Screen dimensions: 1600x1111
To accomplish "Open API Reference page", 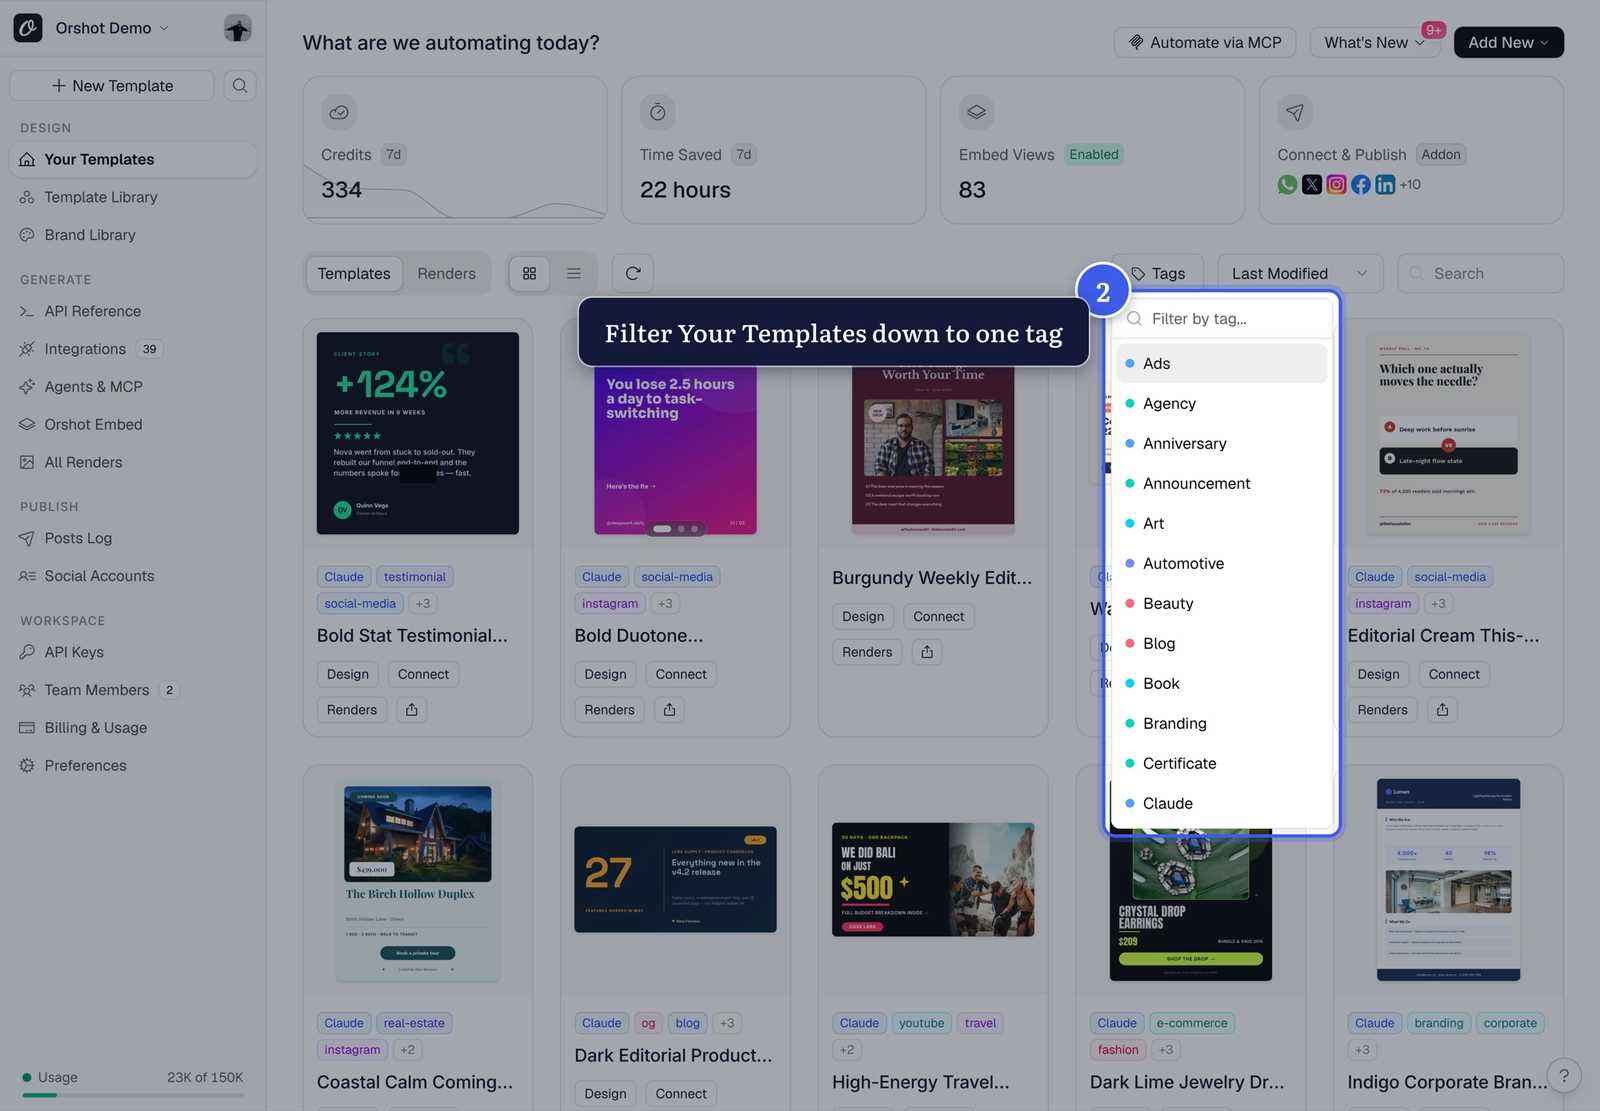I will click(x=133, y=312).
